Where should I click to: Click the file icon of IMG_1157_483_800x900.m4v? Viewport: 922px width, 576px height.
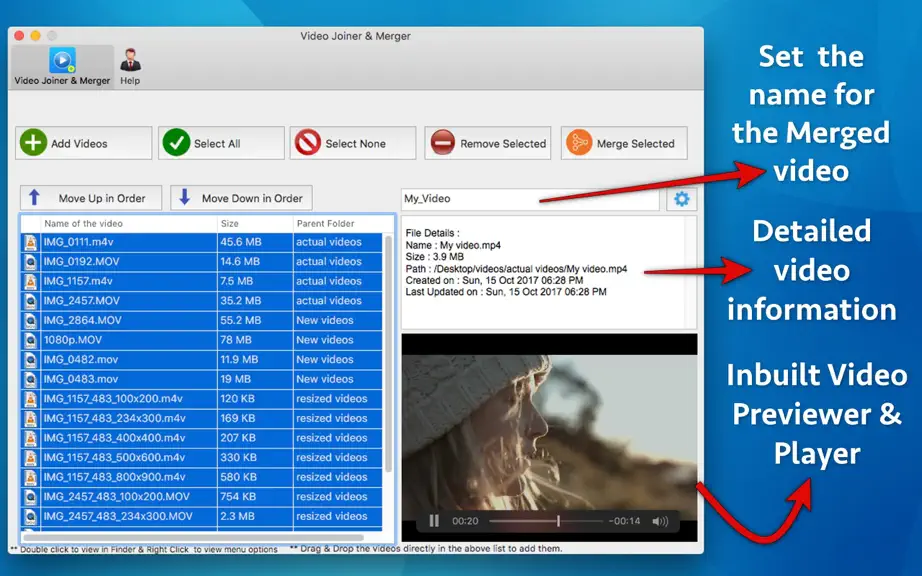[x=30, y=477]
